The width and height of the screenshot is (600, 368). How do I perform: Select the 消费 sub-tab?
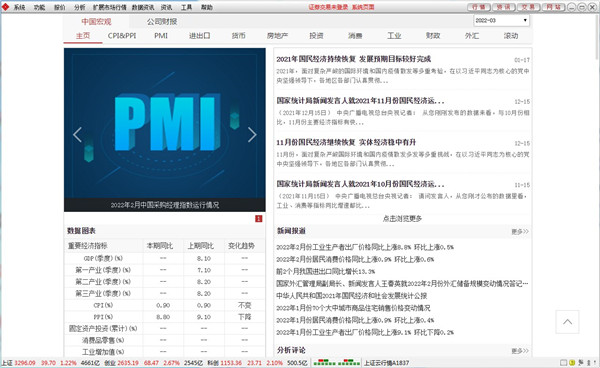coord(355,36)
